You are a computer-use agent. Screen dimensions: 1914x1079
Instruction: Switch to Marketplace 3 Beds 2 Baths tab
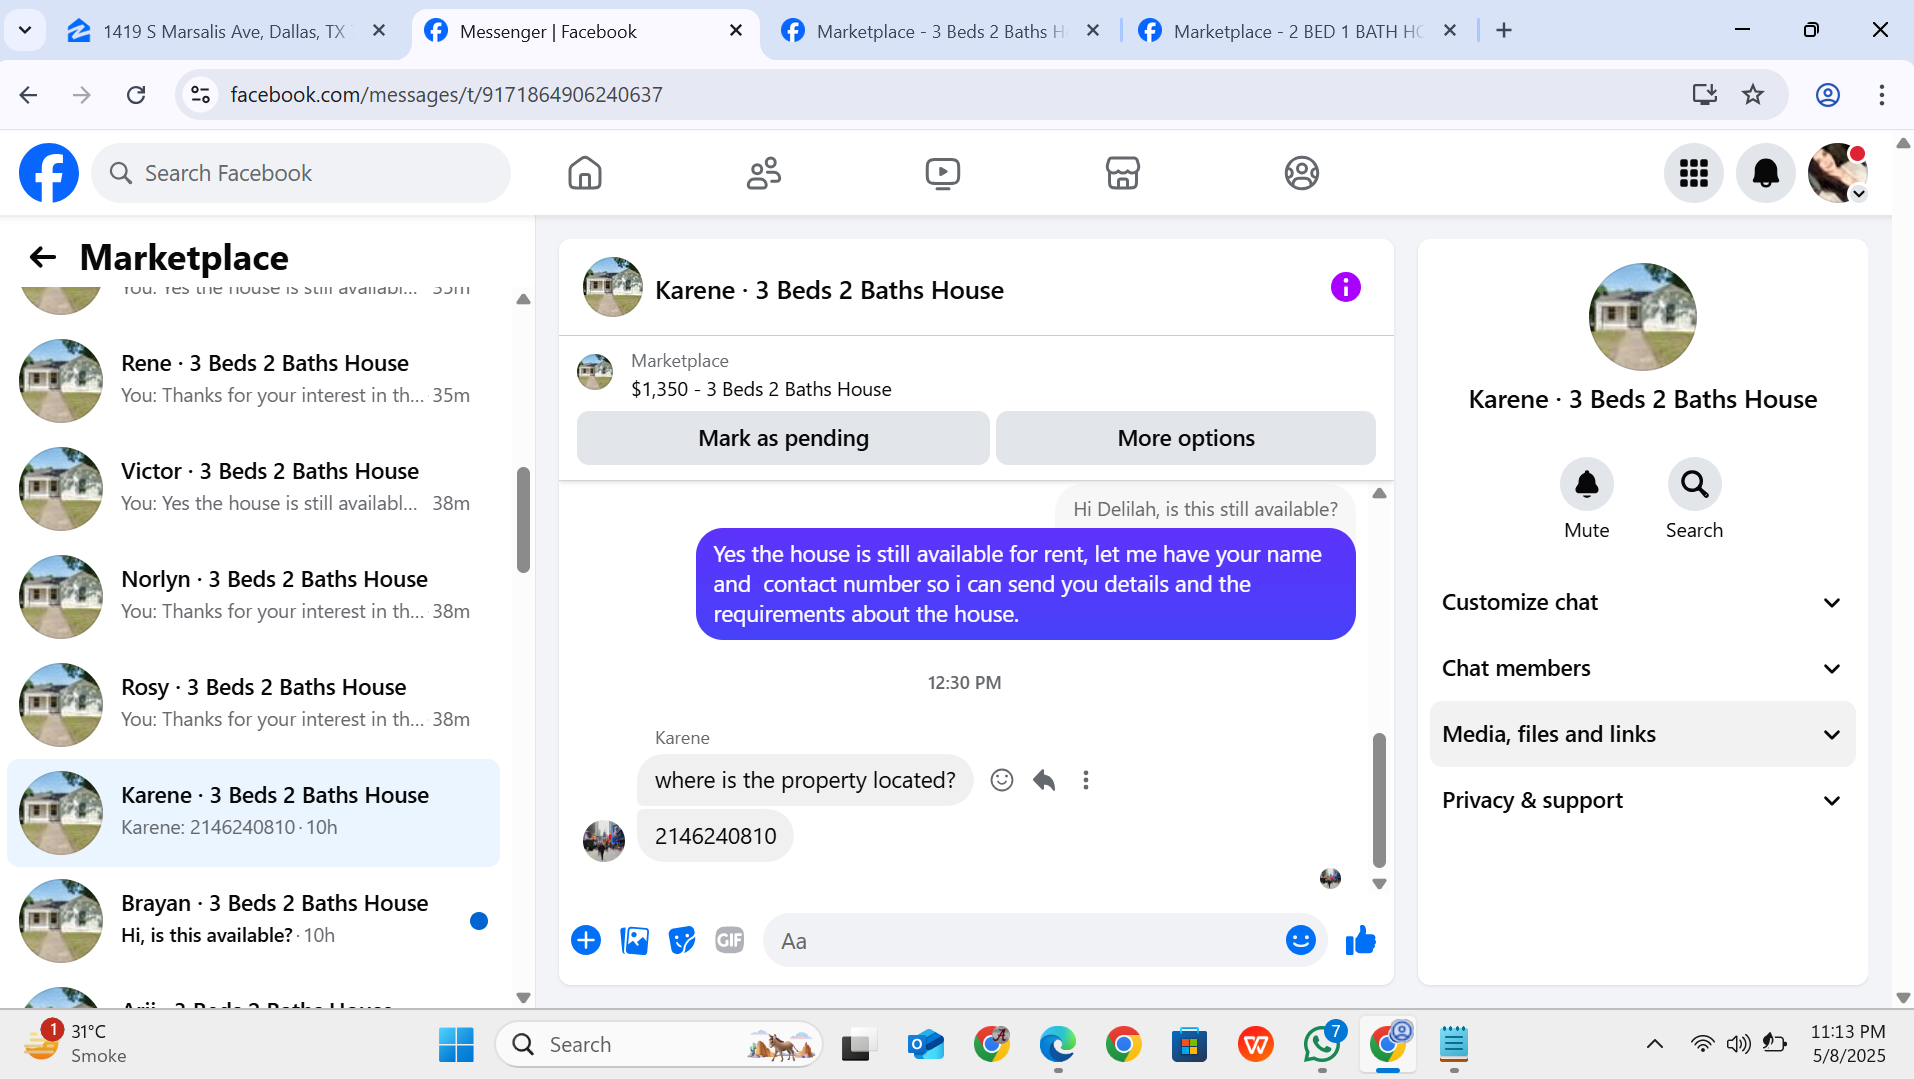941,31
